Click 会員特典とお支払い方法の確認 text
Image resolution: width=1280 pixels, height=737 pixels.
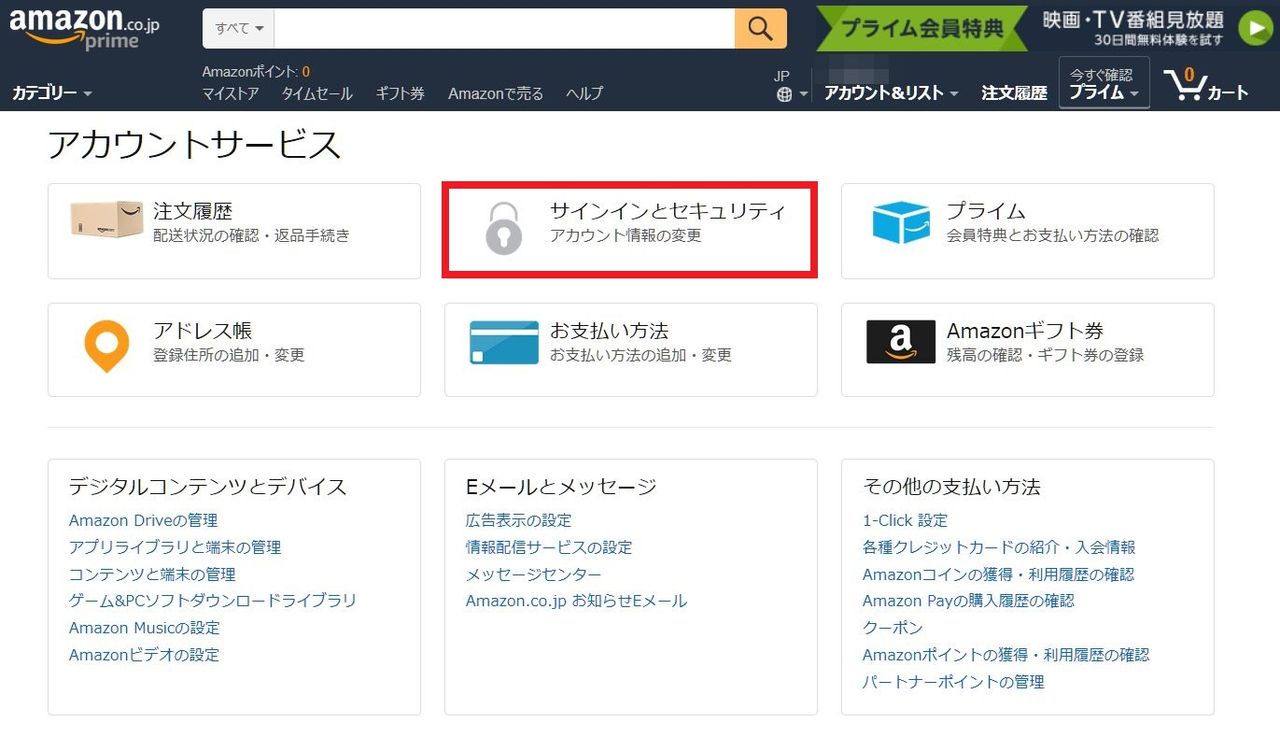tap(1053, 236)
